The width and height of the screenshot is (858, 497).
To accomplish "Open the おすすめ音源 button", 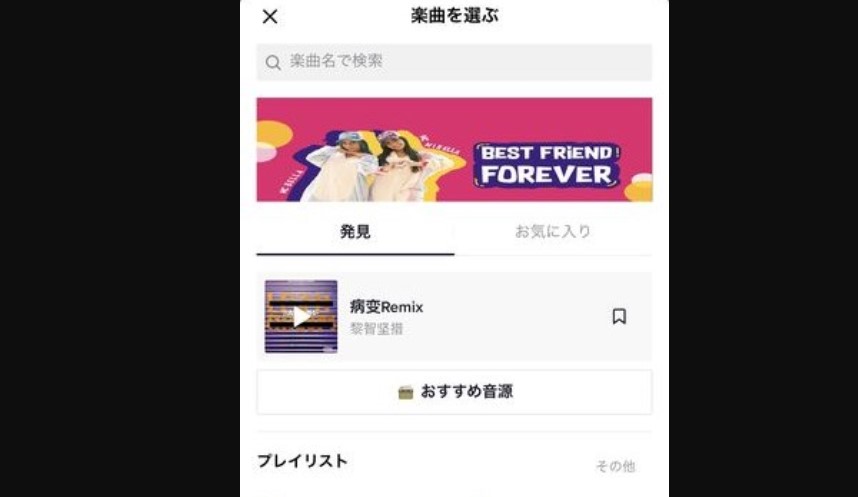I will coord(454,392).
